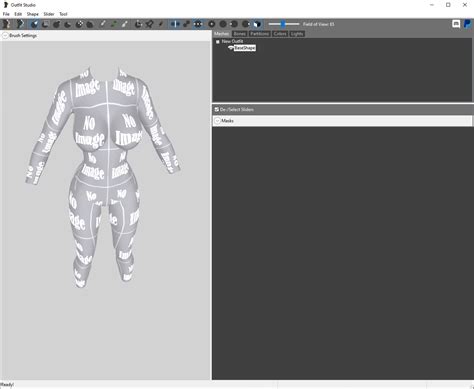The width and height of the screenshot is (474, 389).
Task: Click the sphere icon with center dot
Action: (211, 24)
